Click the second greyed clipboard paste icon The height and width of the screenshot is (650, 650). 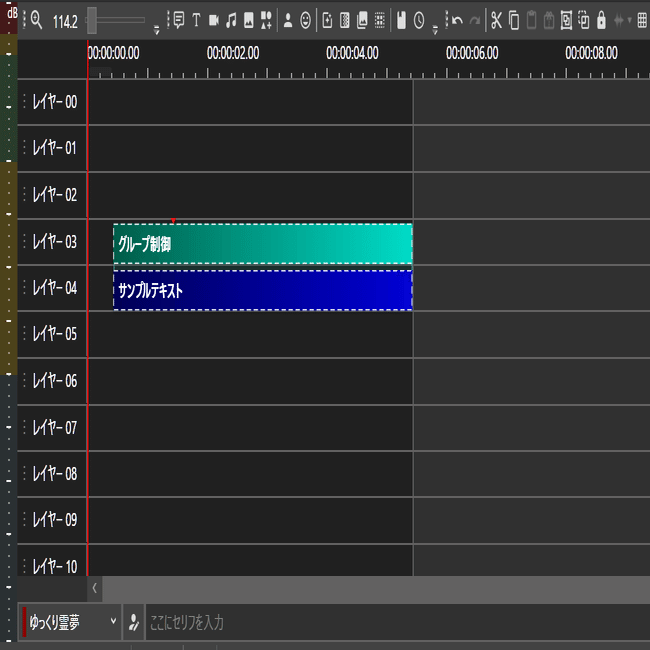pyautogui.click(x=549, y=20)
